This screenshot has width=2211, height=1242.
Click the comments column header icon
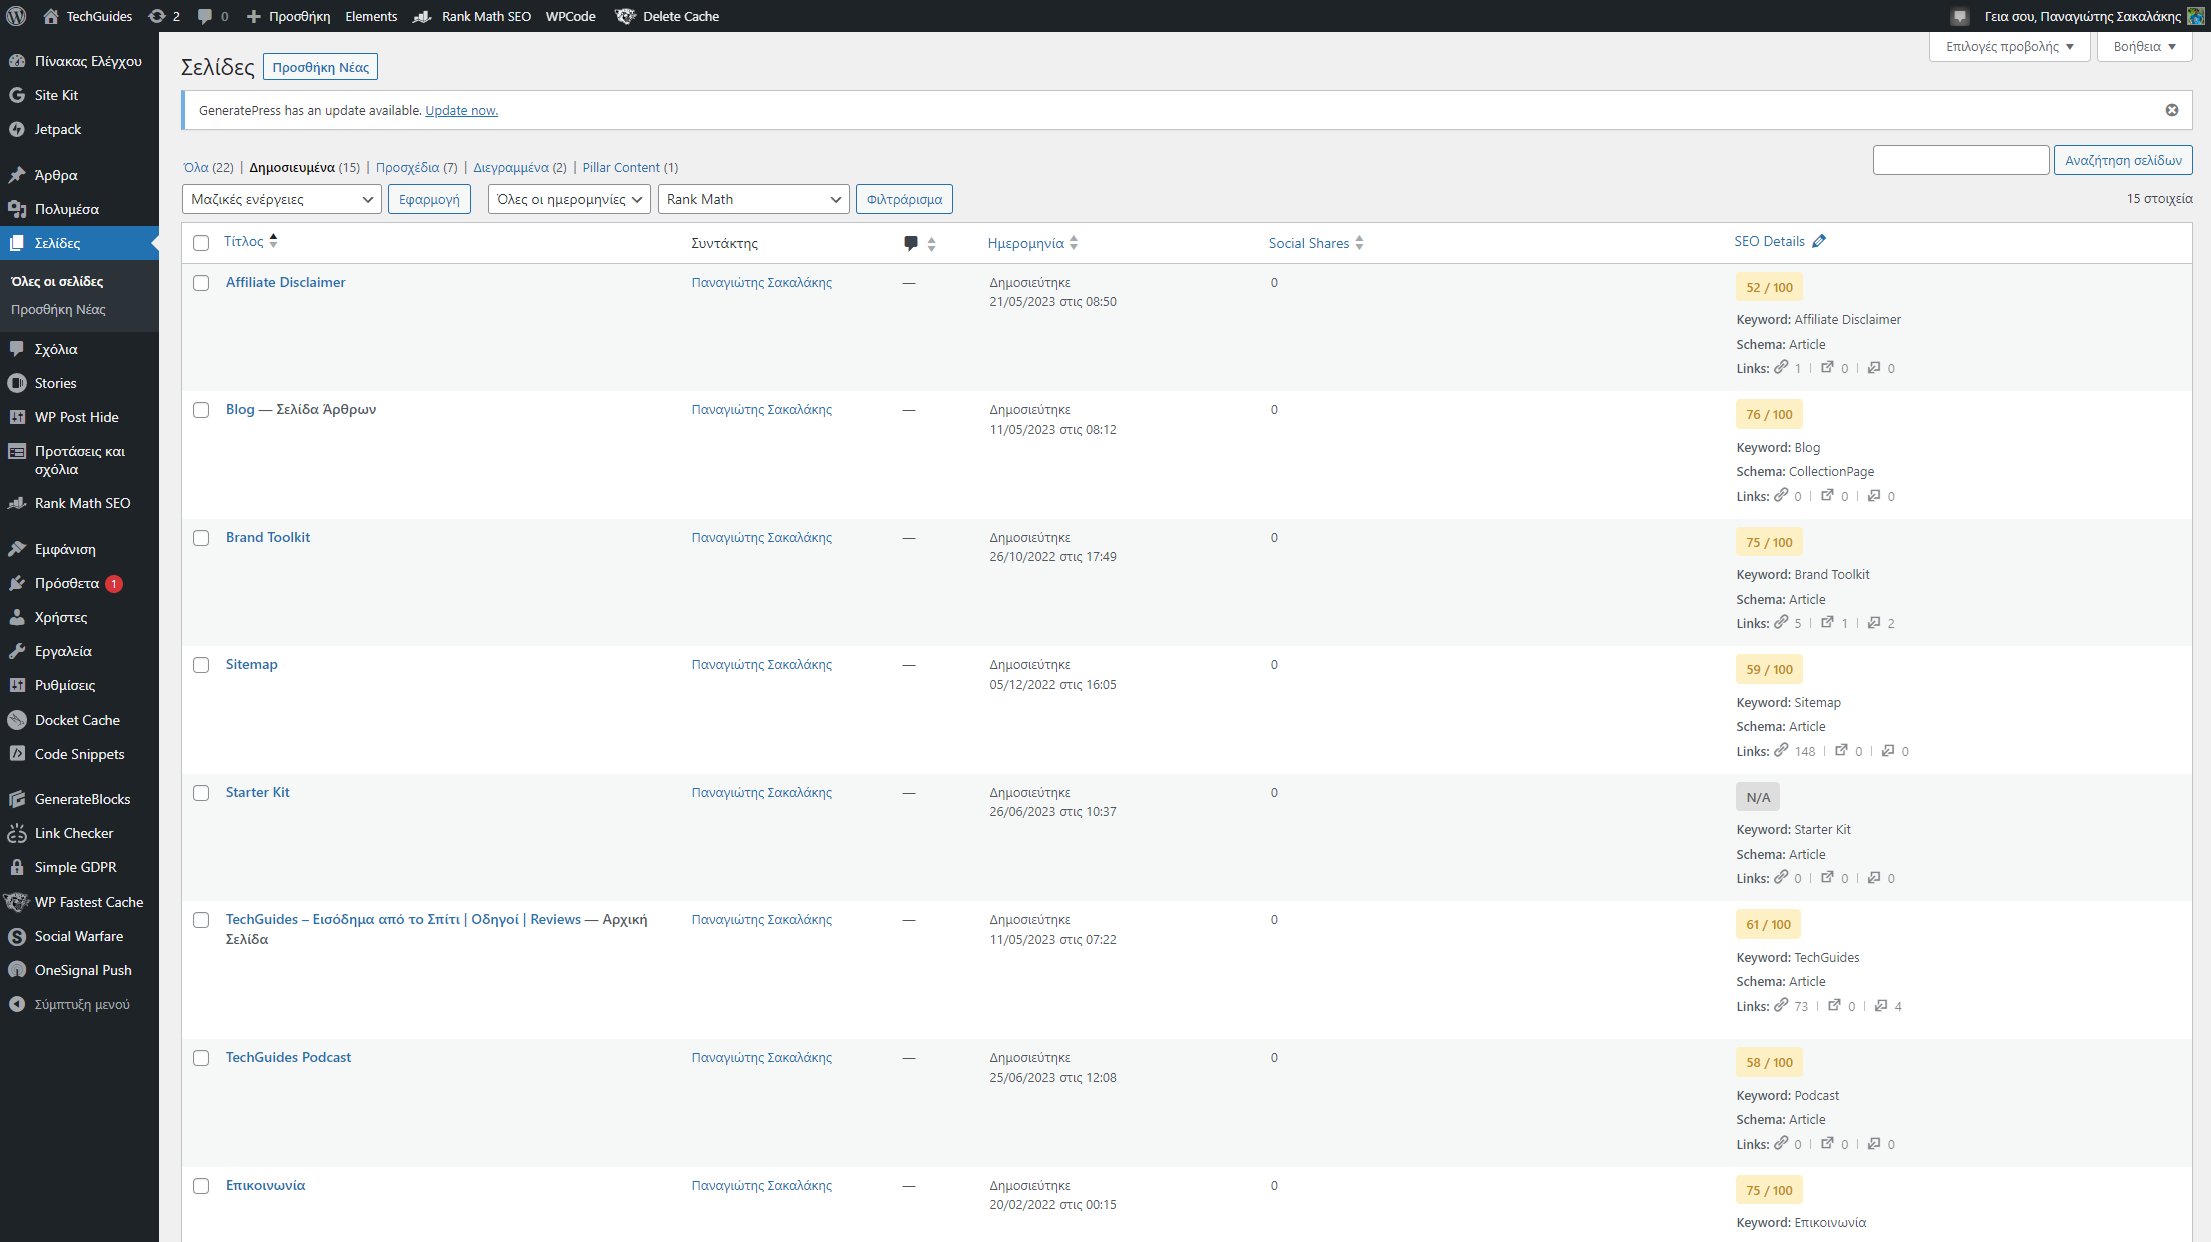[x=910, y=243]
